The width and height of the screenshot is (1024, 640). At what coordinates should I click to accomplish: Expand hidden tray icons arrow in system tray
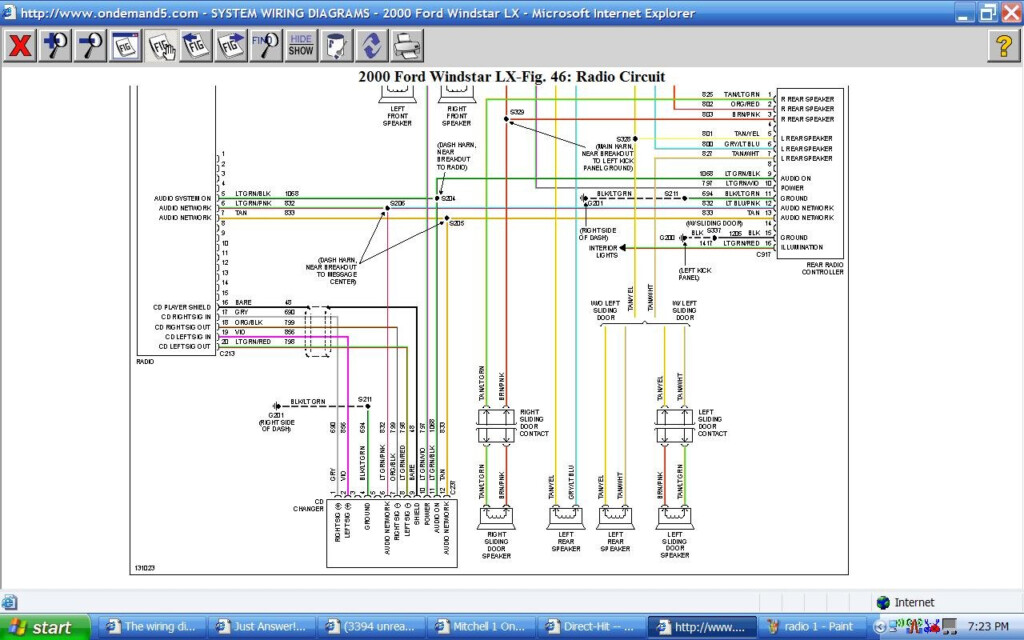(880, 627)
